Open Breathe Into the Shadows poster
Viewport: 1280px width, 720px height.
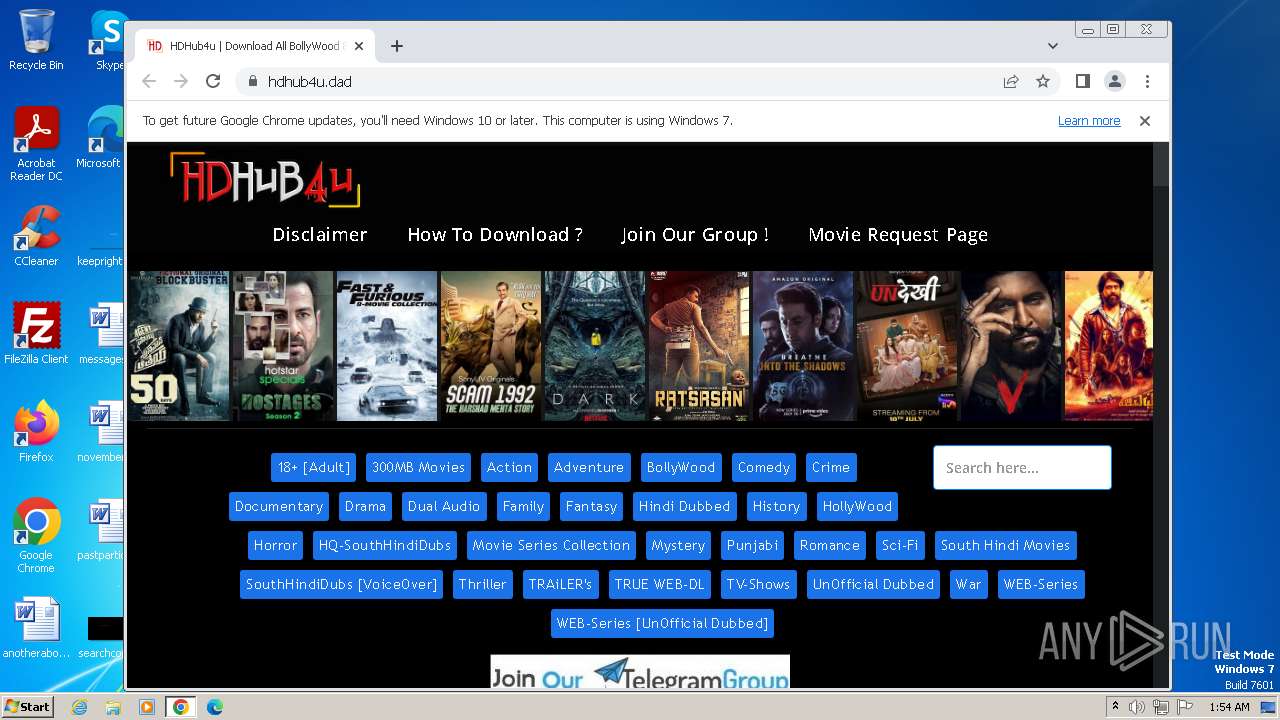803,346
